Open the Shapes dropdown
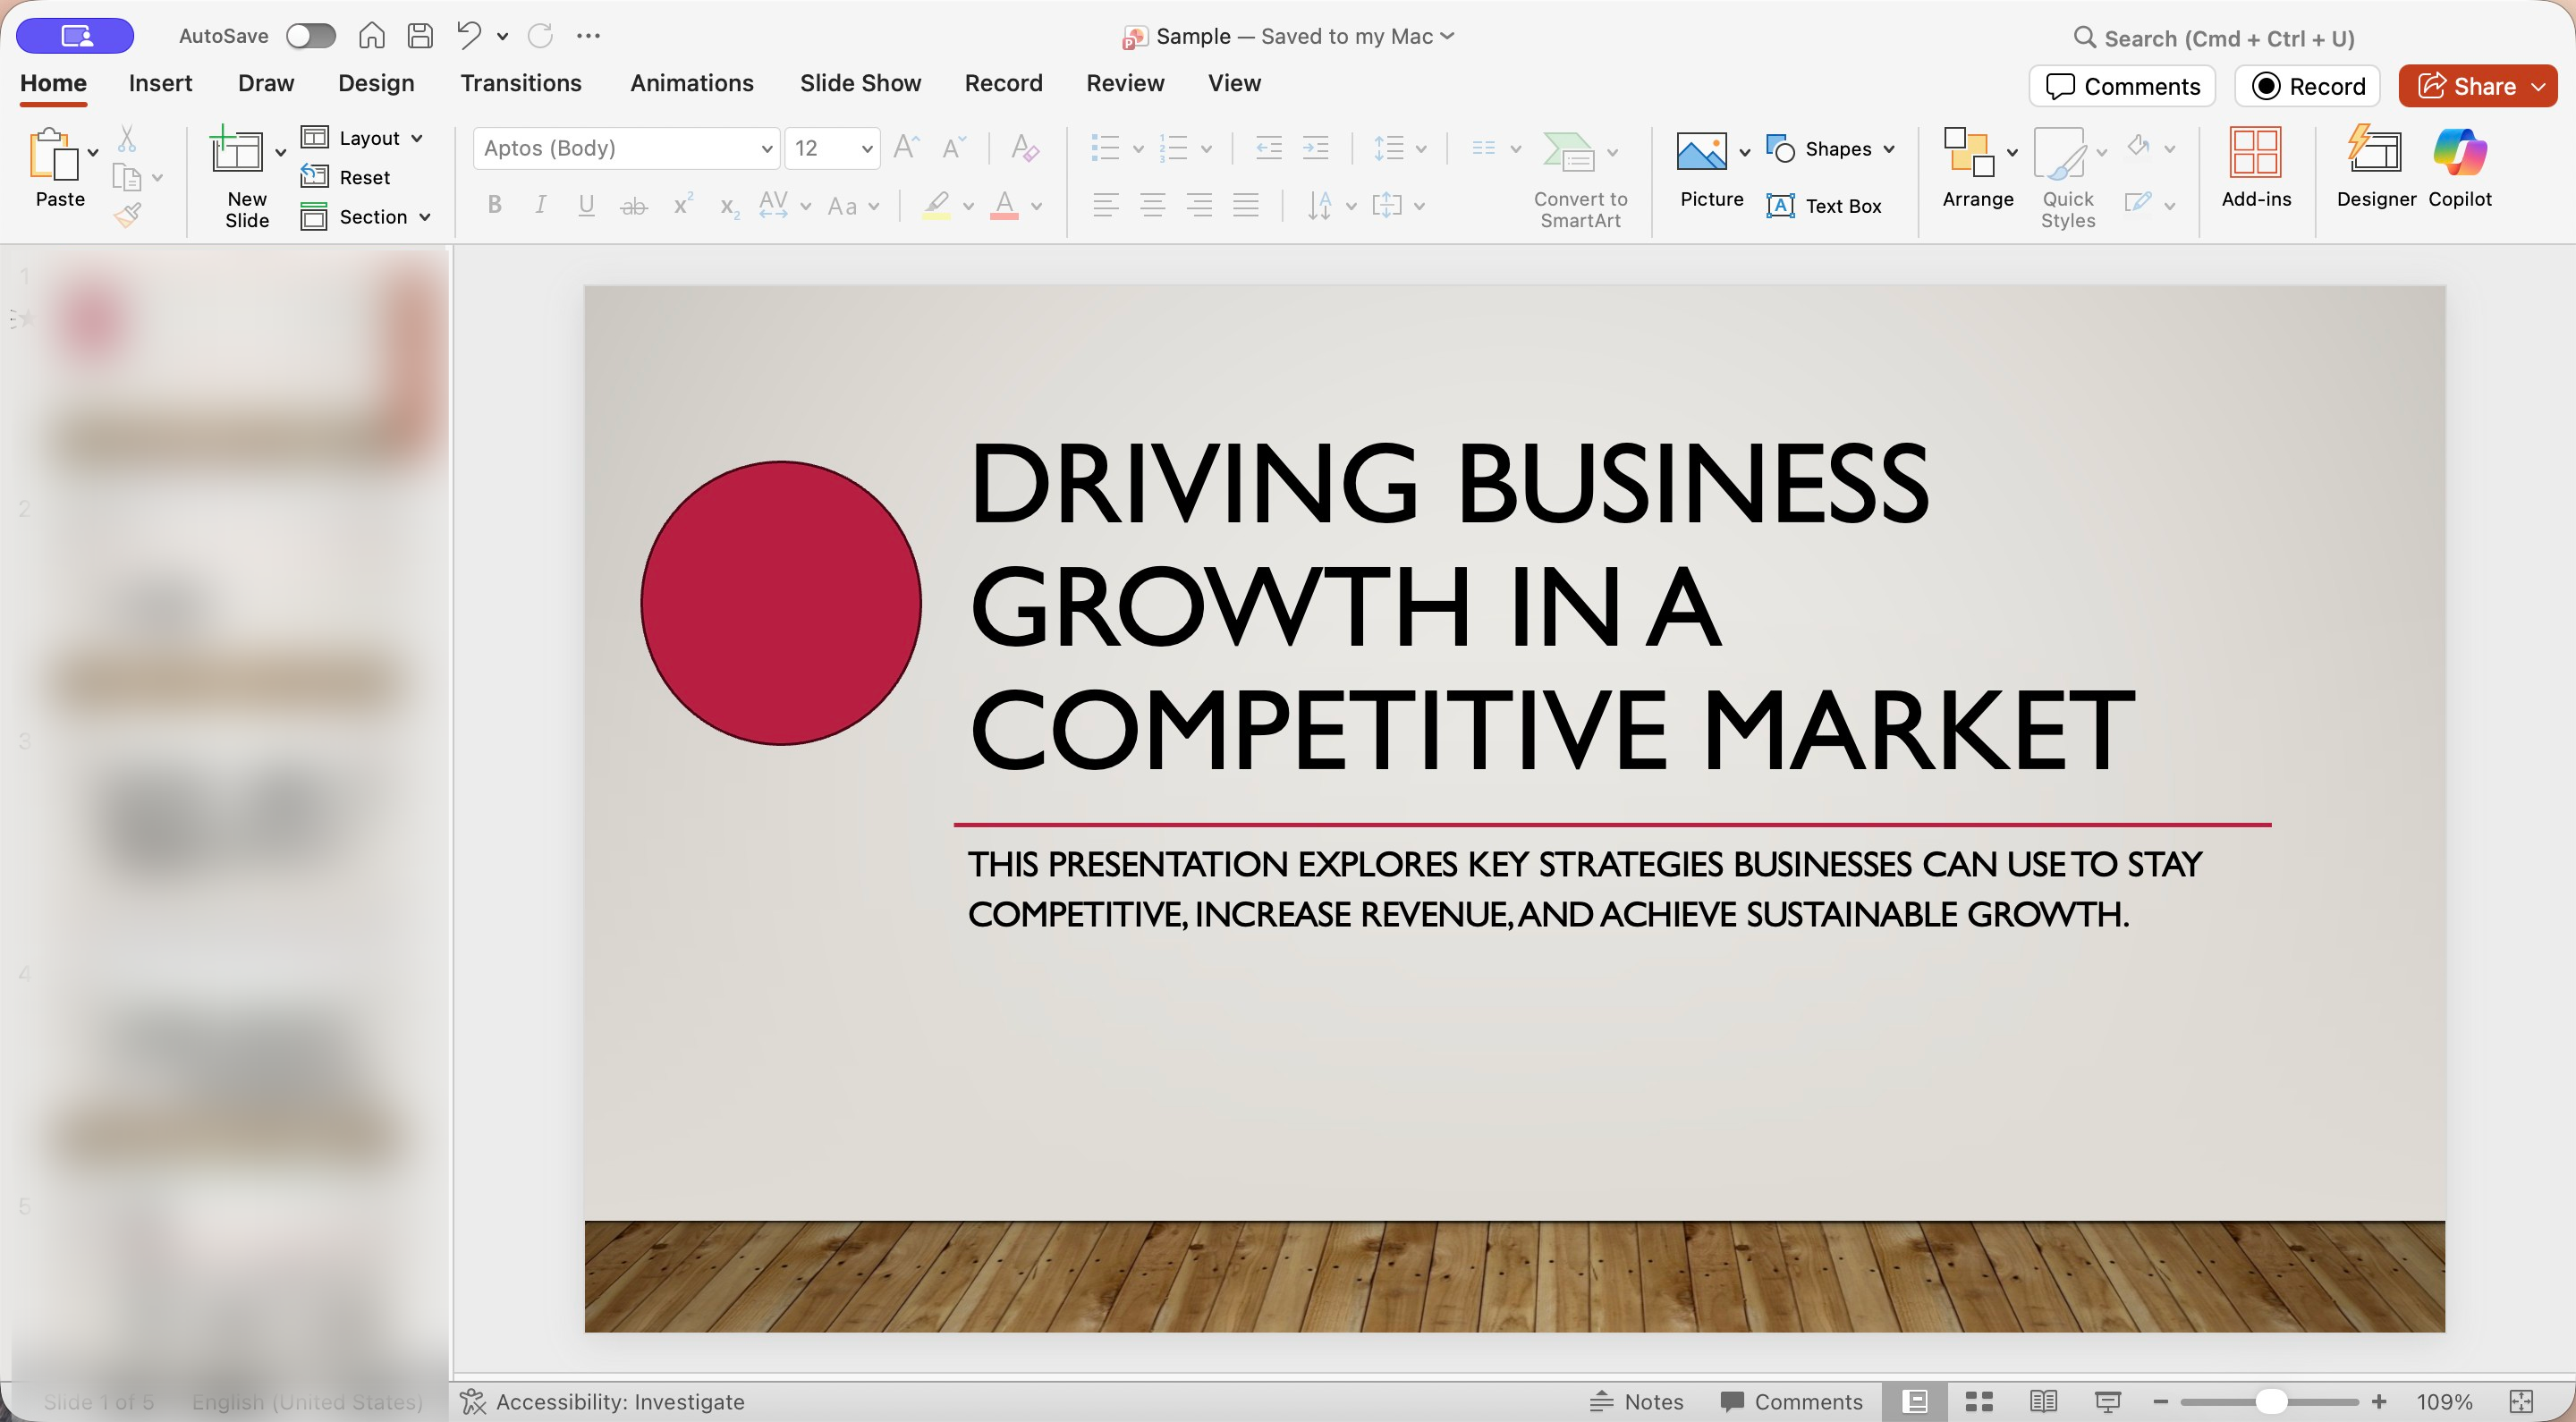The height and width of the screenshot is (1422, 2576). tap(1831, 149)
